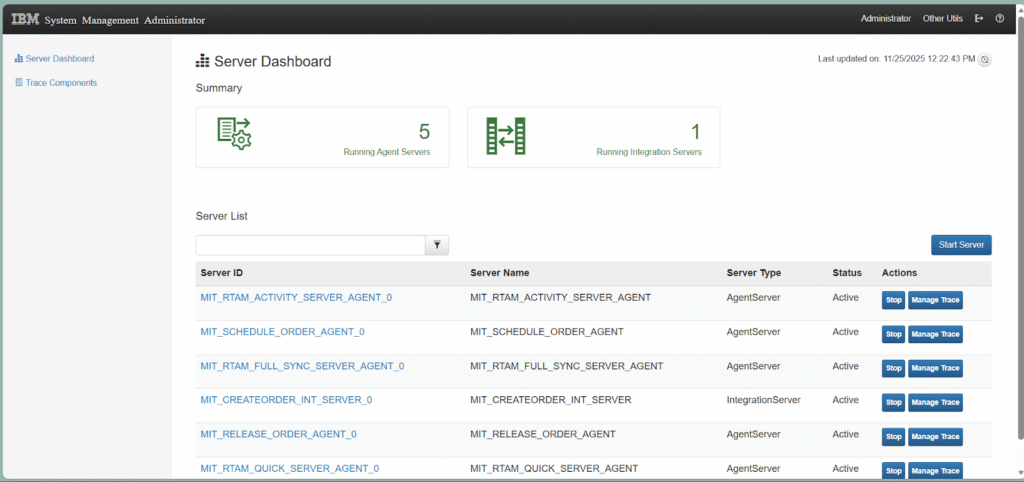
Task: Click the Server List filter text field
Action: (310, 245)
